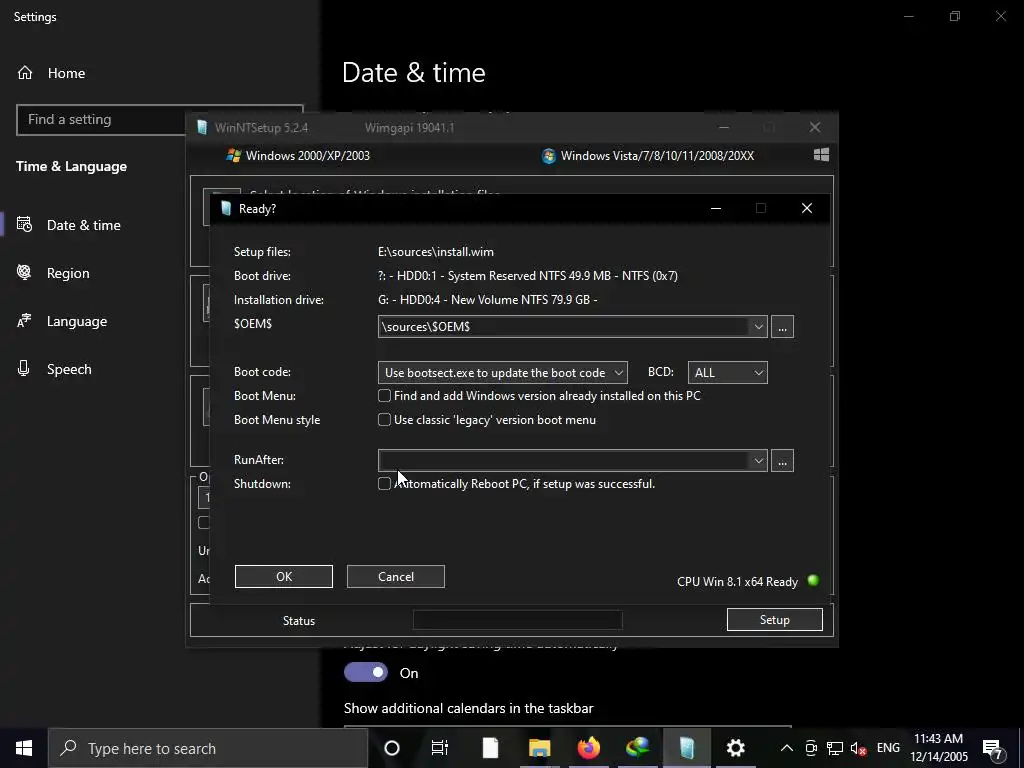
Task: Open network status tray icon
Action: tap(835, 748)
